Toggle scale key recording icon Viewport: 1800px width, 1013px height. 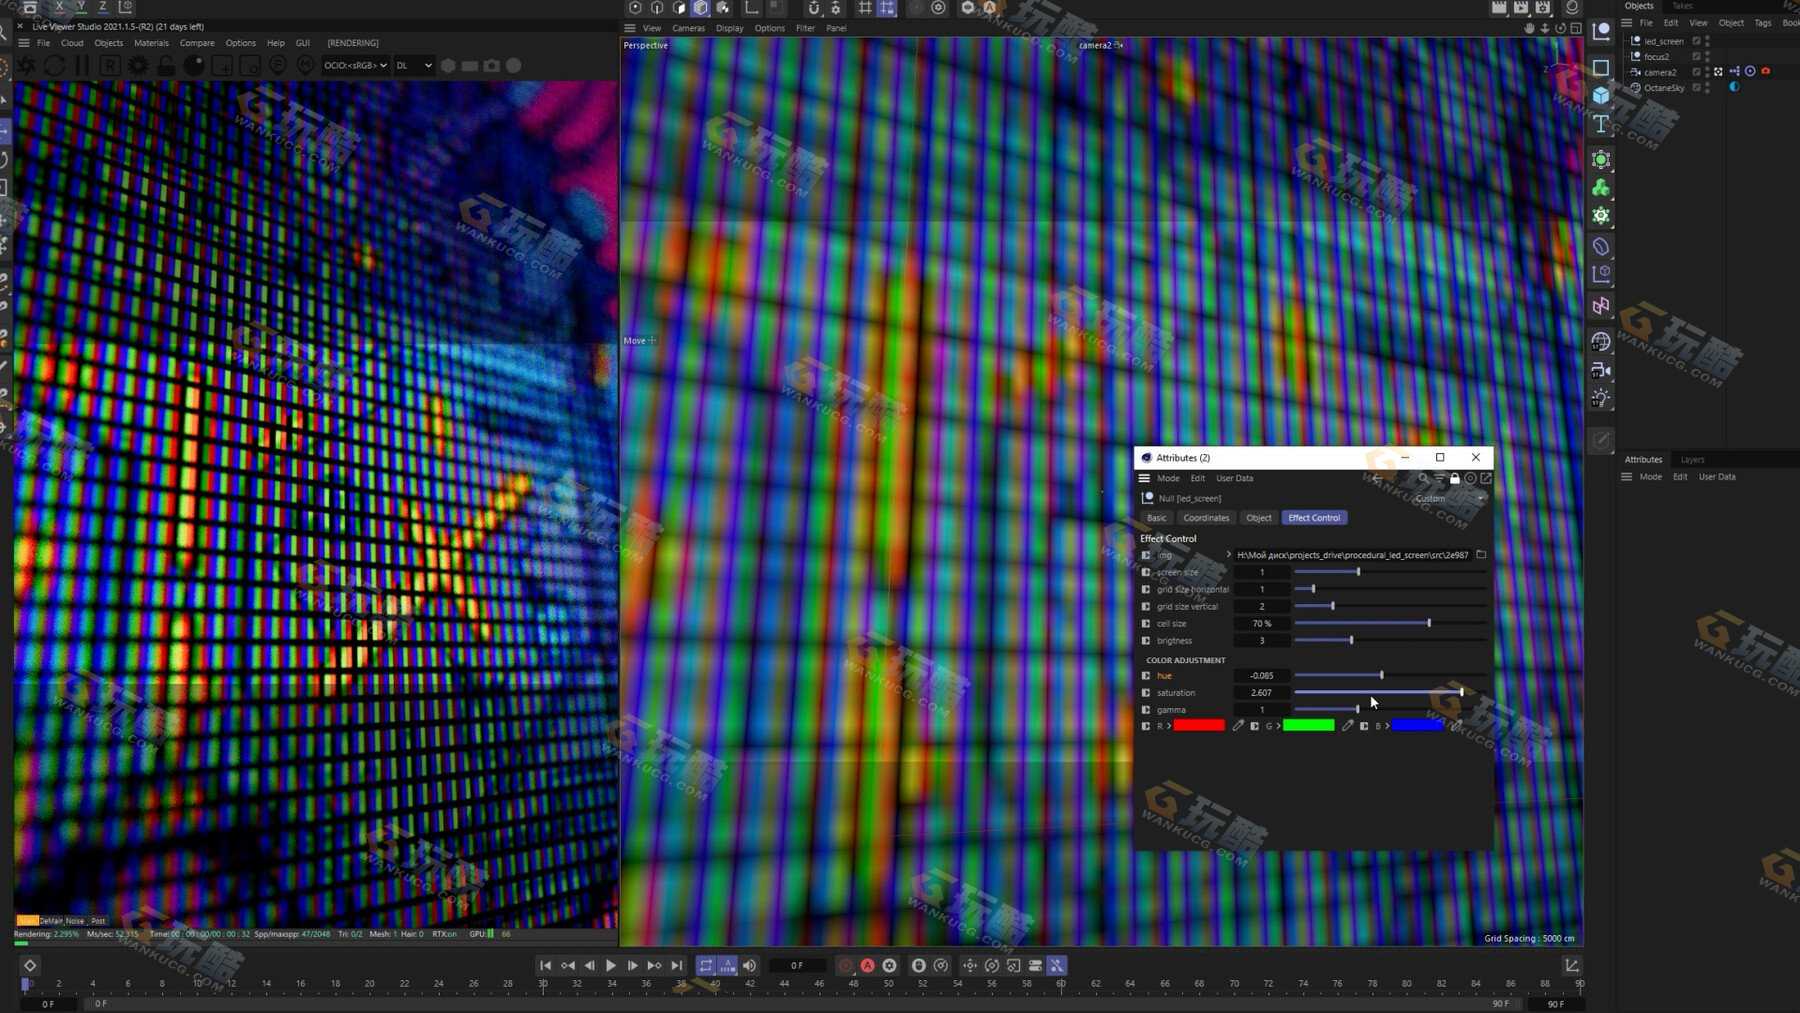coord(1013,965)
